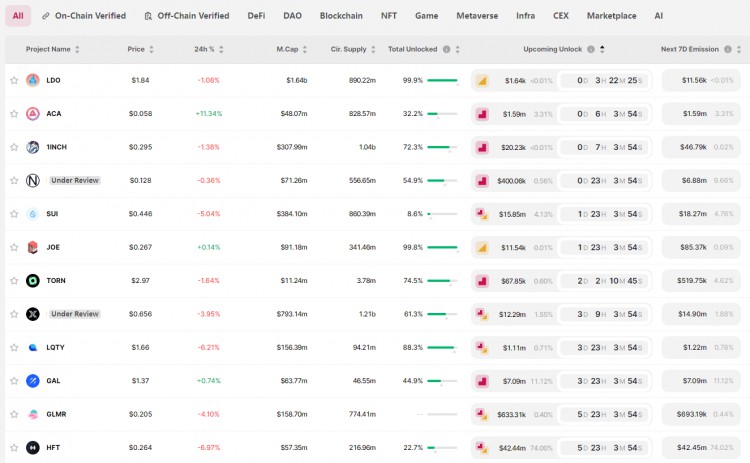Click the HFT token logo
750x463 pixels.
33,448
